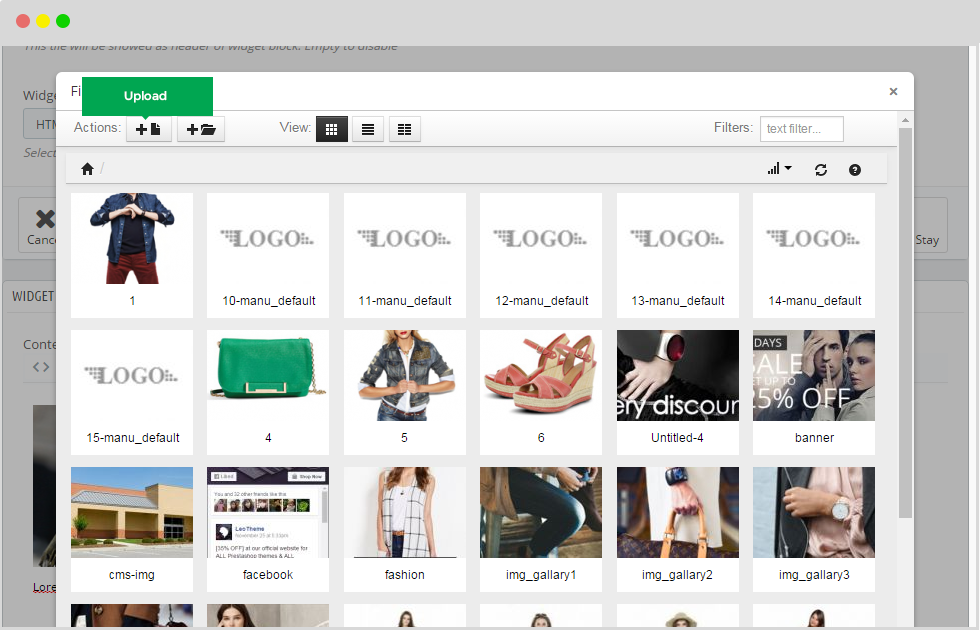The height and width of the screenshot is (630, 980).
Task: Click the 'banner' file name label
Action: [x=814, y=438]
